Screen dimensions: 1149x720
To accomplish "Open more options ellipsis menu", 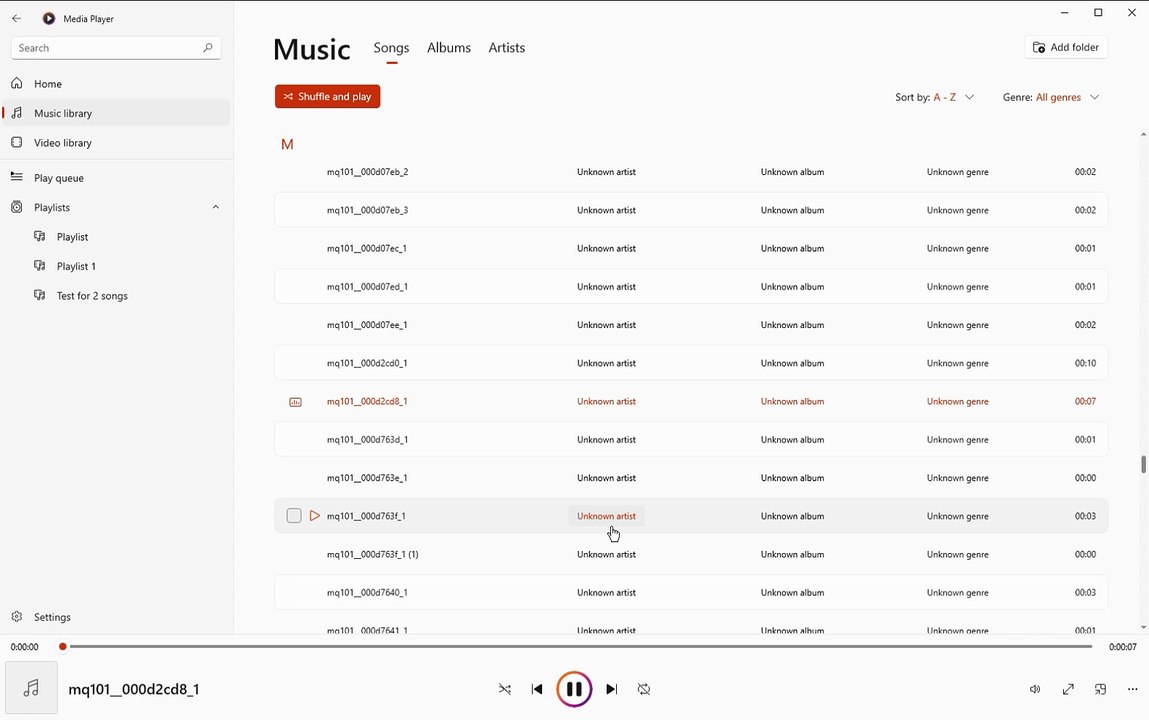I will coord(1133,689).
